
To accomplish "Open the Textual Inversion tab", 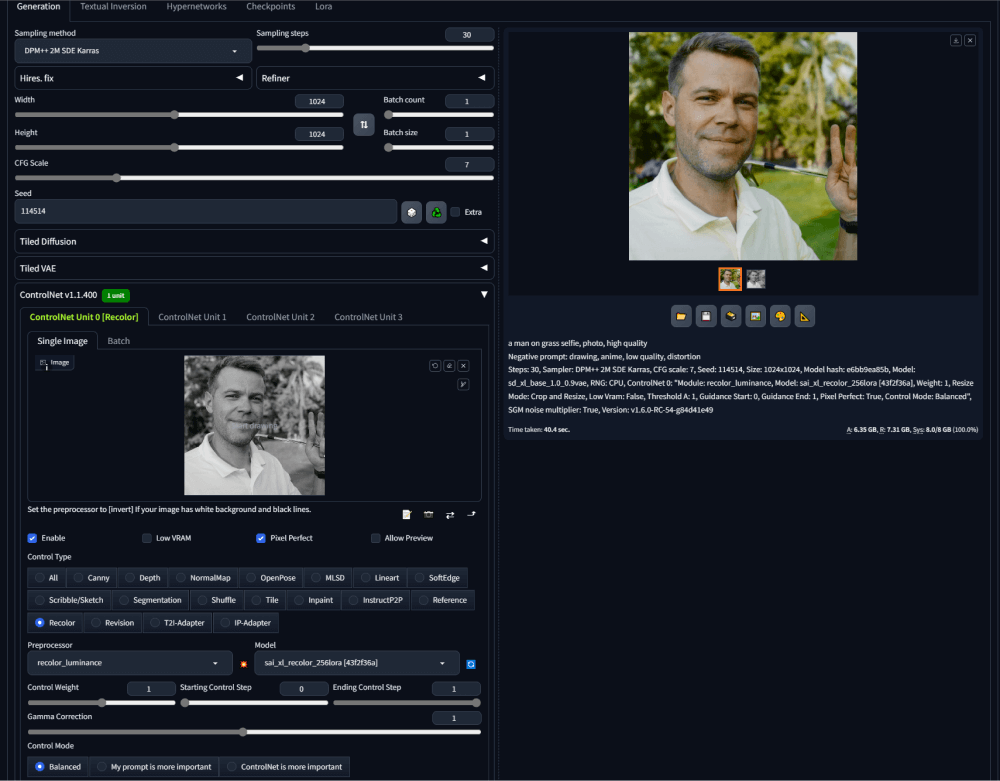I will coord(113,7).
